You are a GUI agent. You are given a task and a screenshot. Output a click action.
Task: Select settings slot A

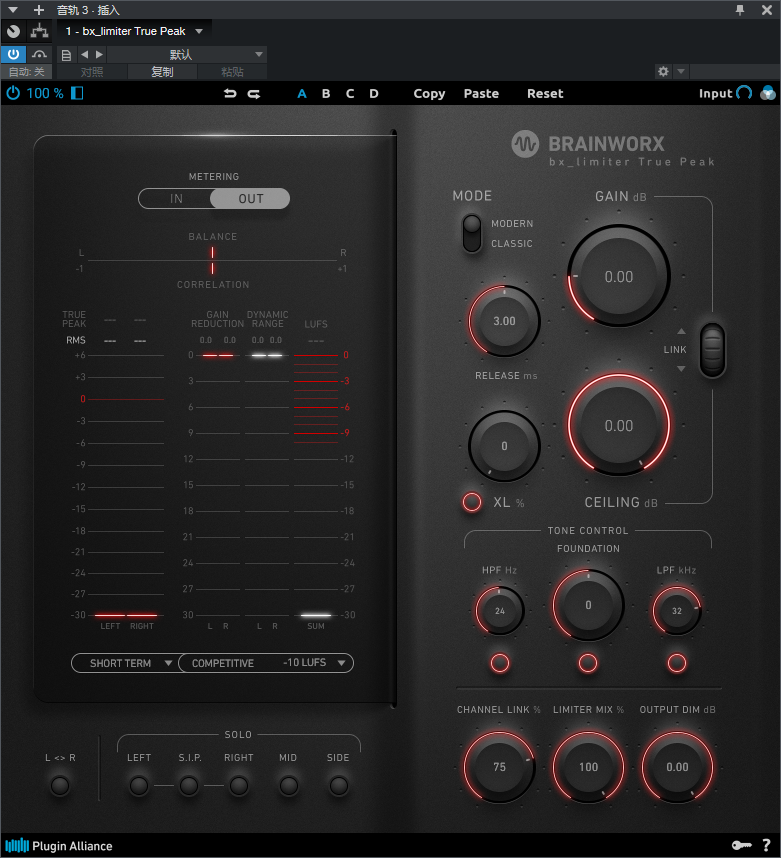pyautogui.click(x=302, y=94)
